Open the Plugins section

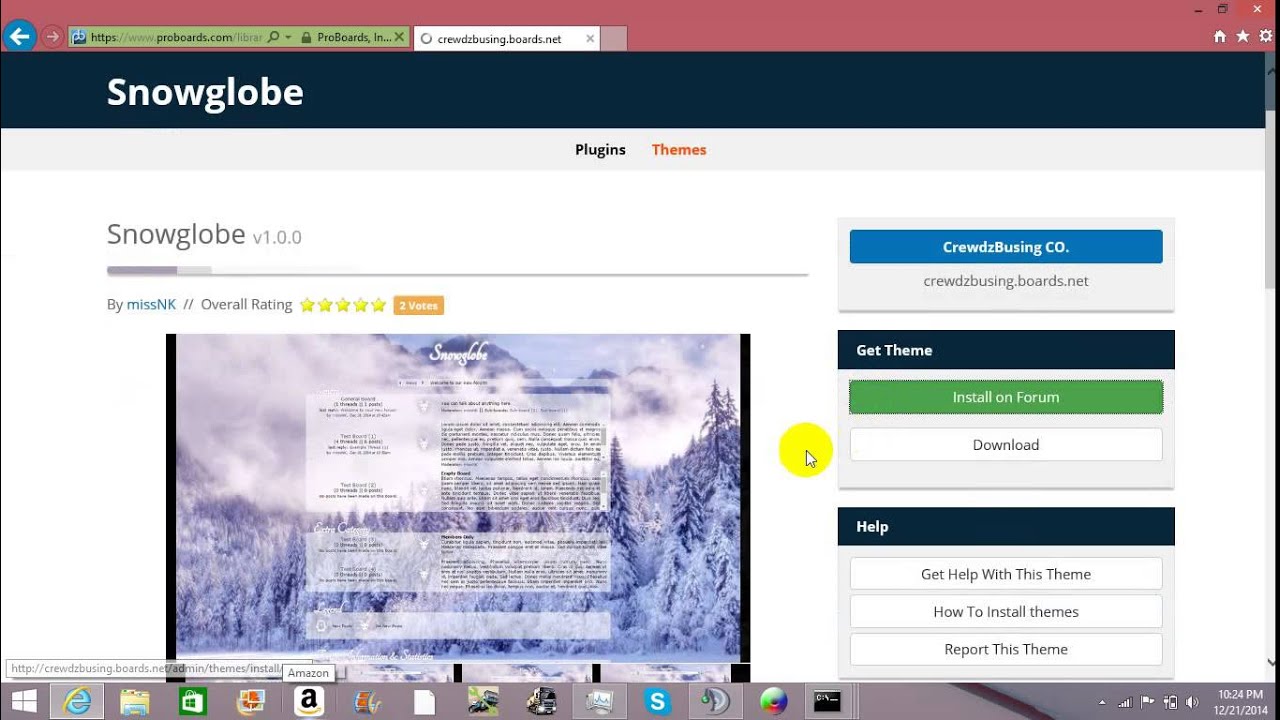click(600, 150)
